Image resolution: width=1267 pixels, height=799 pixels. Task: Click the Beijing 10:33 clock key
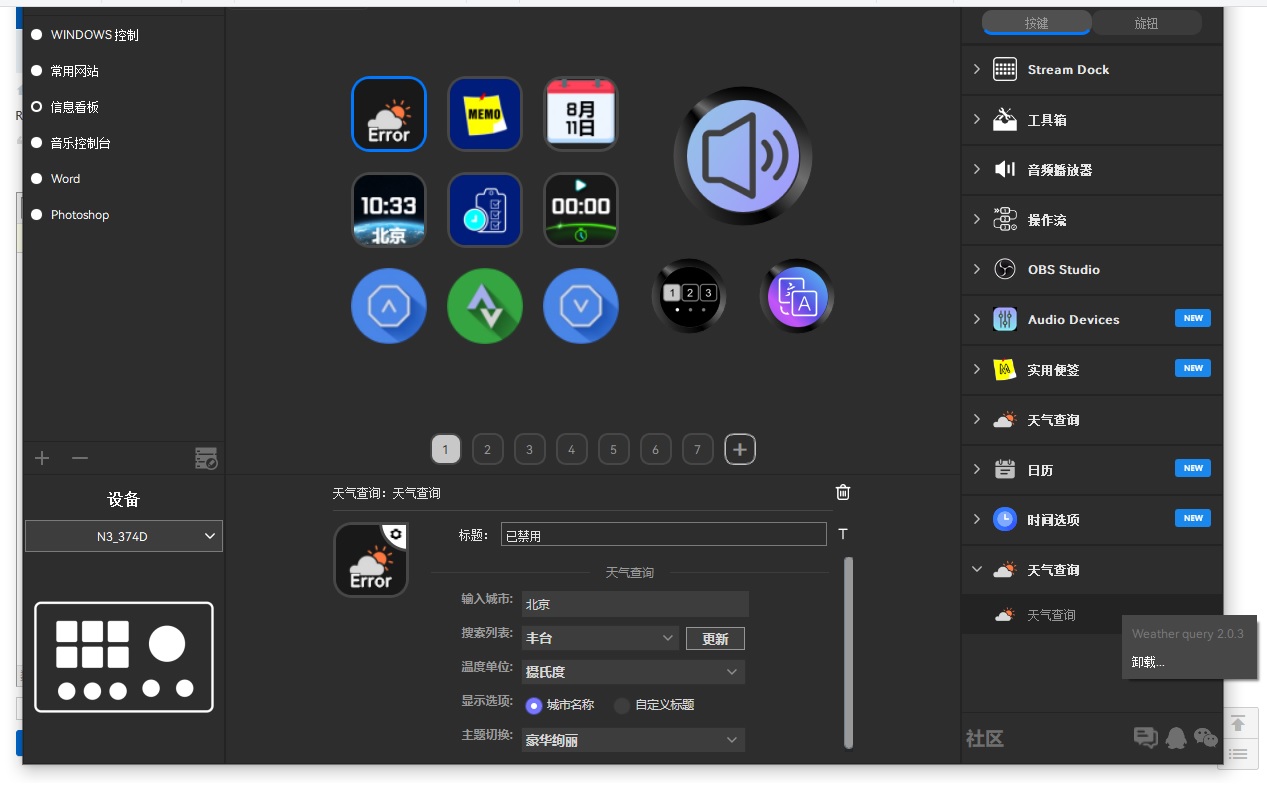click(389, 210)
